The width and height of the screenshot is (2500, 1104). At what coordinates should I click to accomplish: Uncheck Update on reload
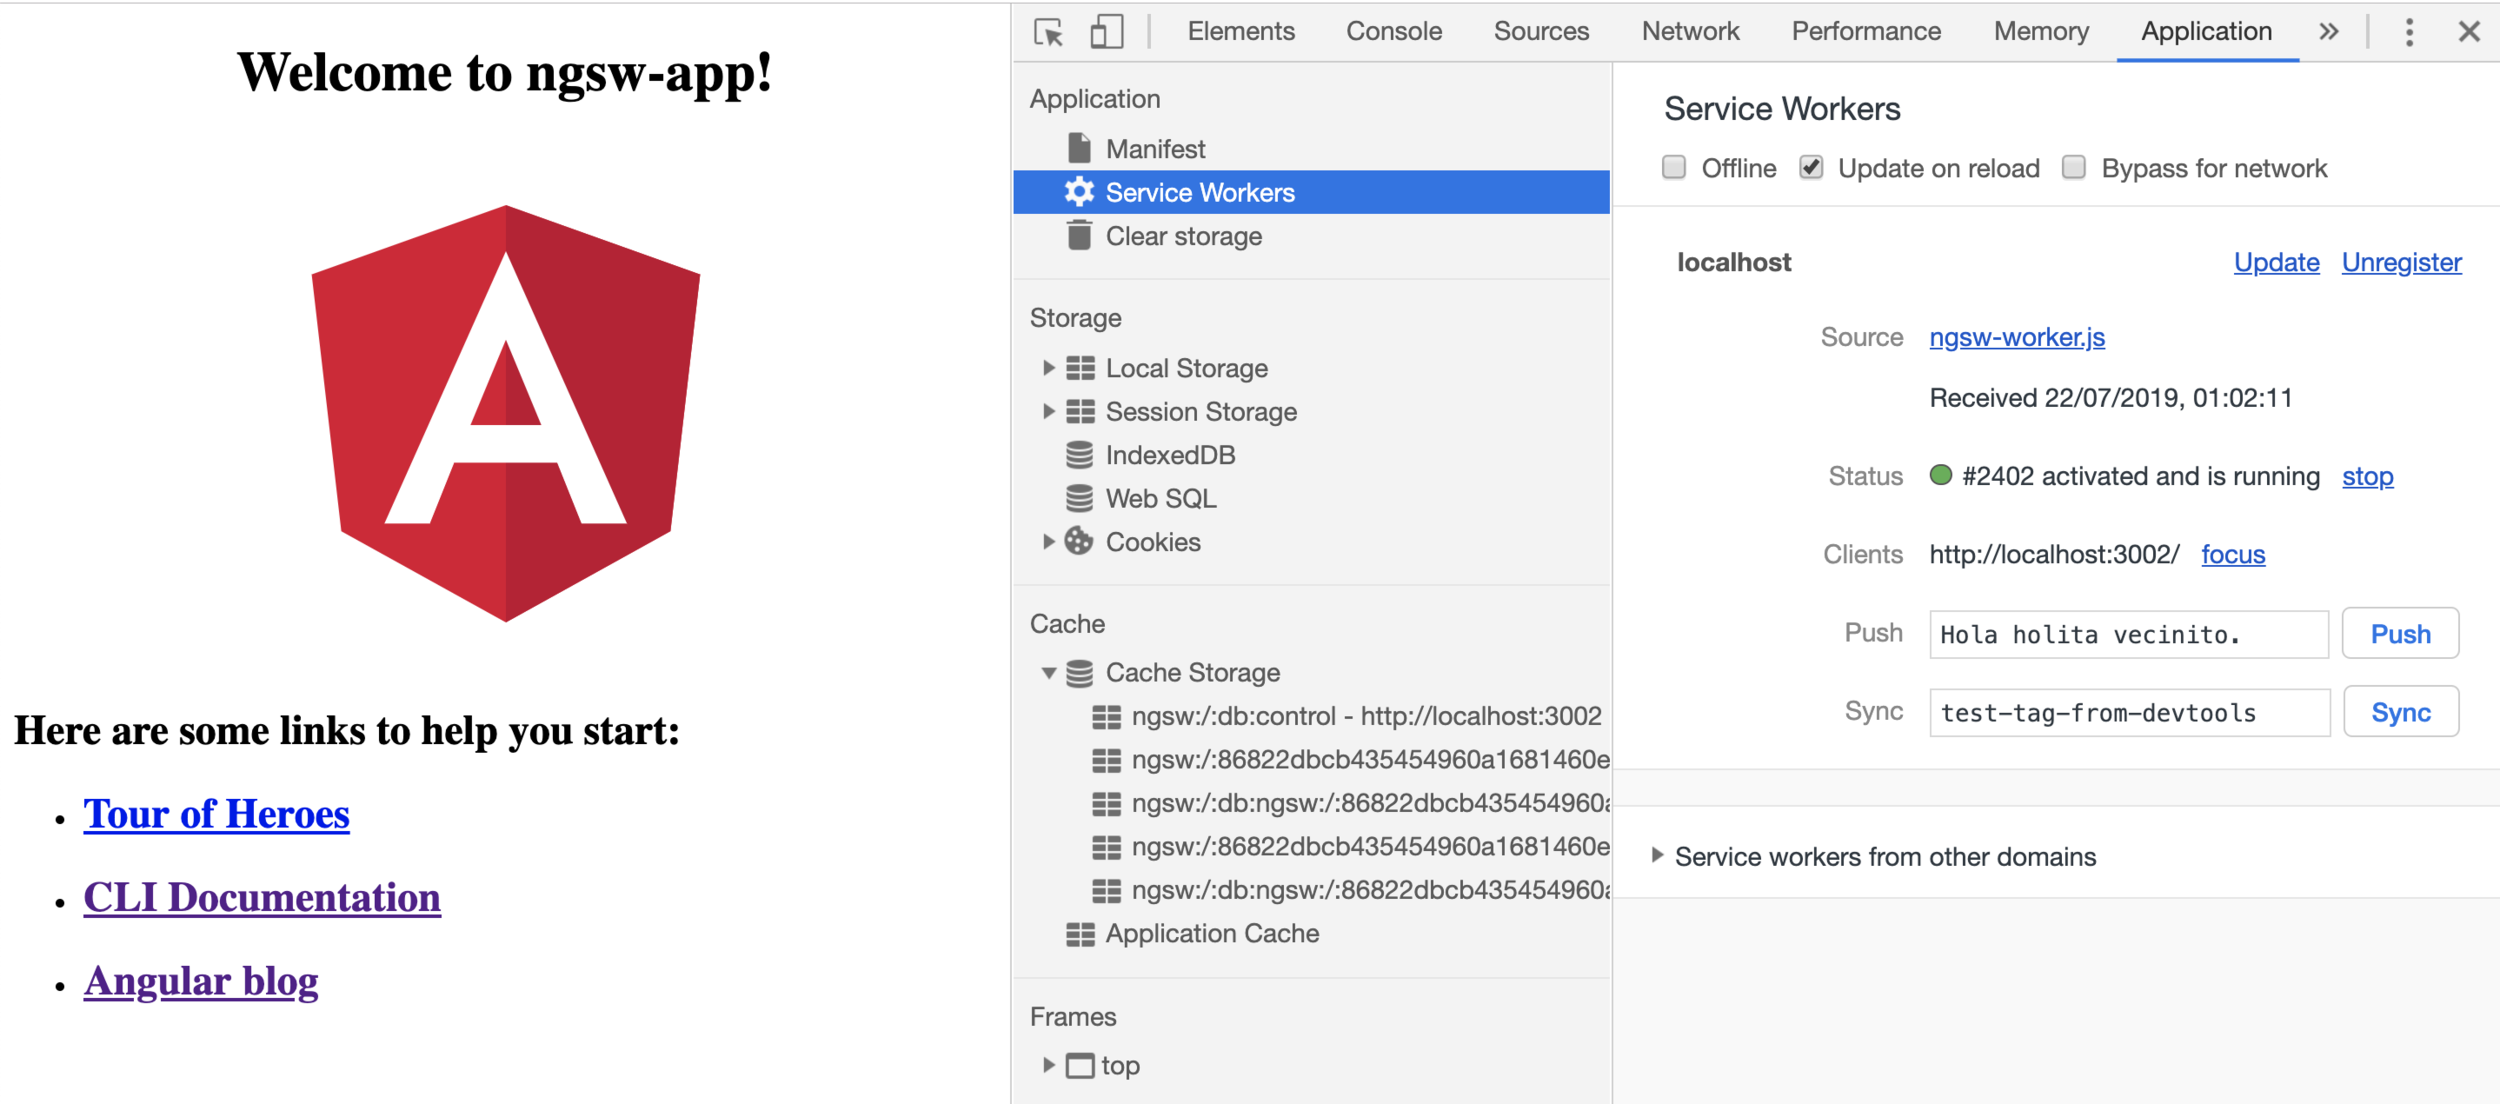pyautogui.click(x=1811, y=167)
